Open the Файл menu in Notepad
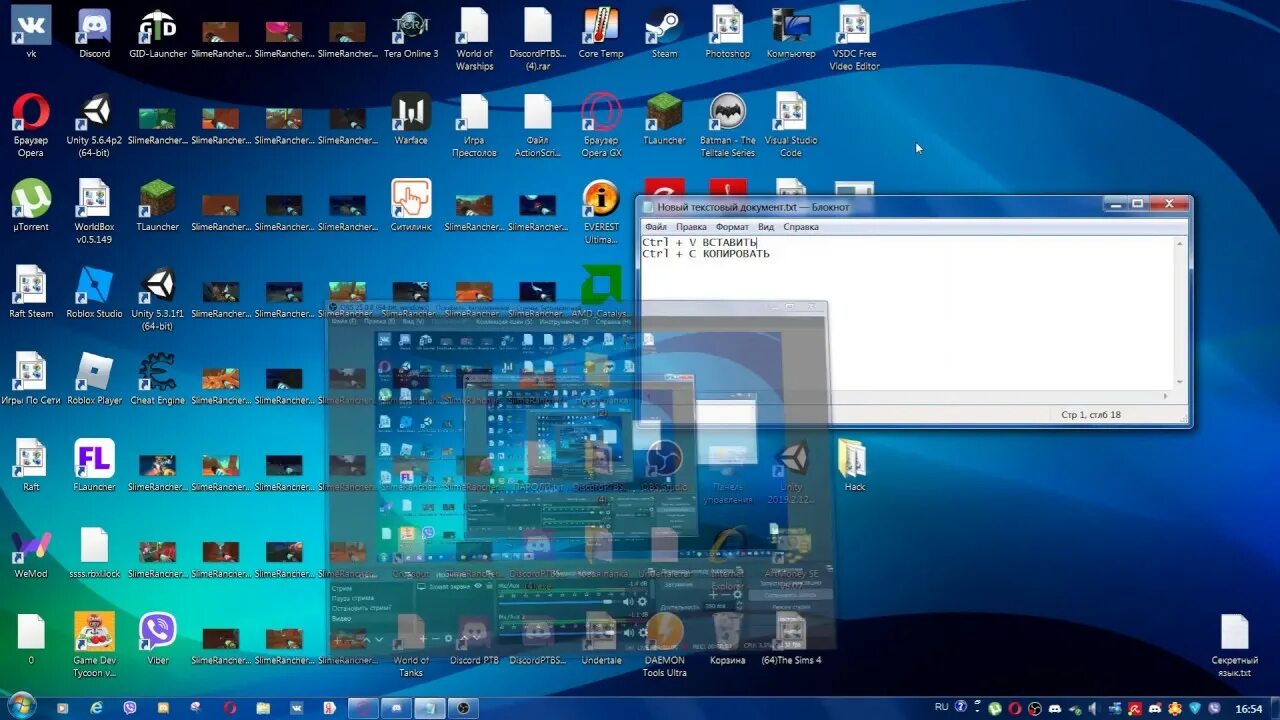1280x720 pixels. click(656, 227)
